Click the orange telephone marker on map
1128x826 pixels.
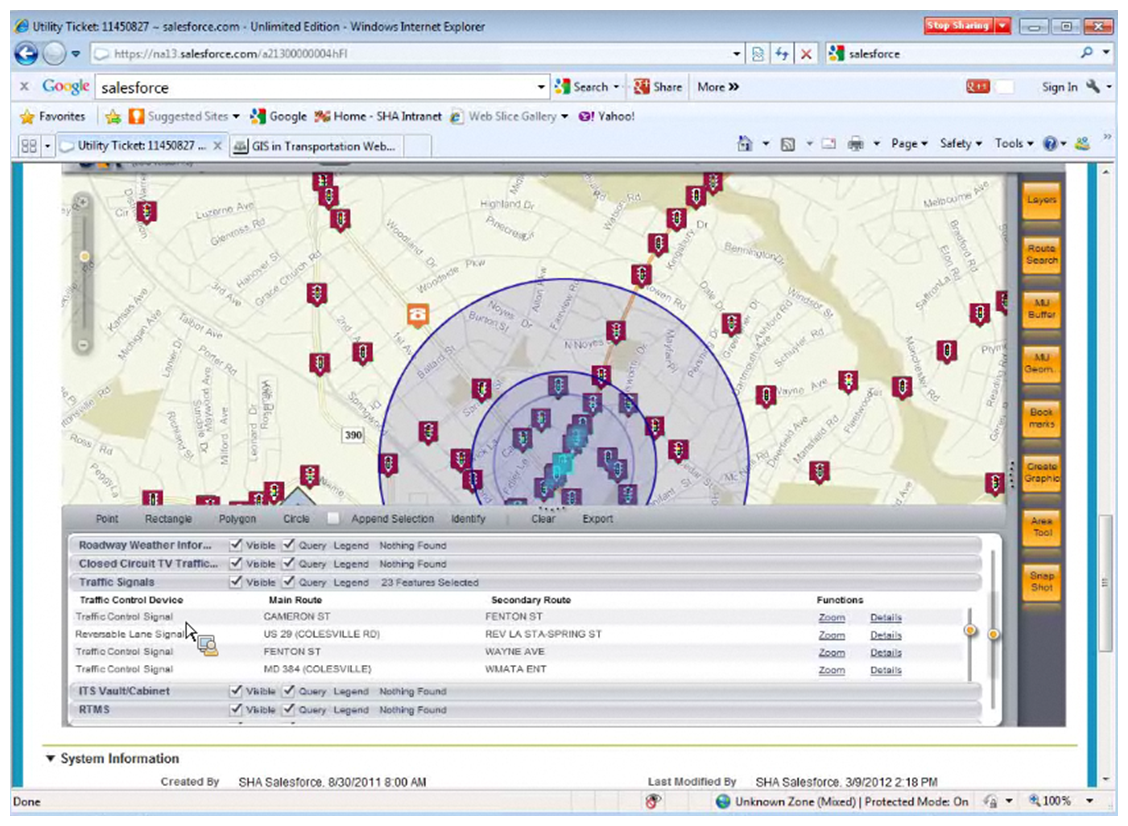pyautogui.click(x=418, y=314)
